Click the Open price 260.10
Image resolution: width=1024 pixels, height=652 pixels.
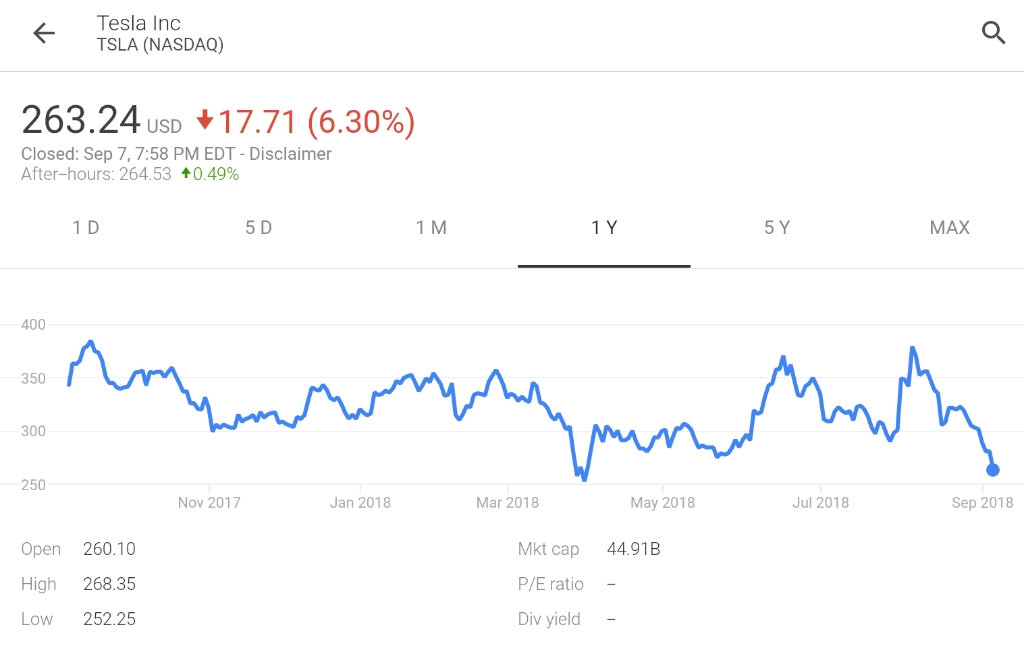pos(109,549)
